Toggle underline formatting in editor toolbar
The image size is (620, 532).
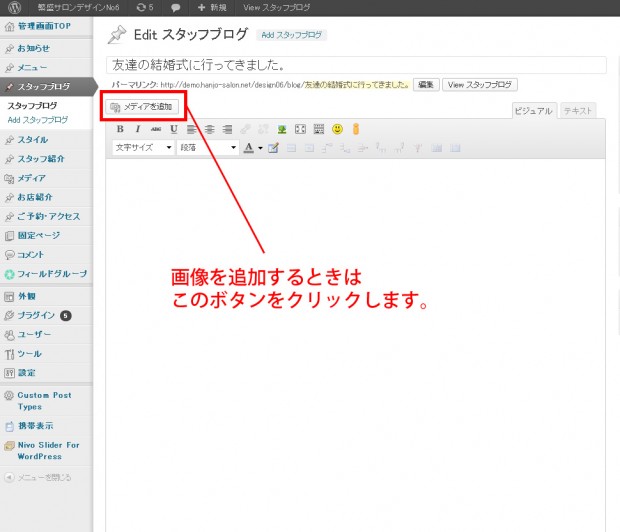(173, 129)
